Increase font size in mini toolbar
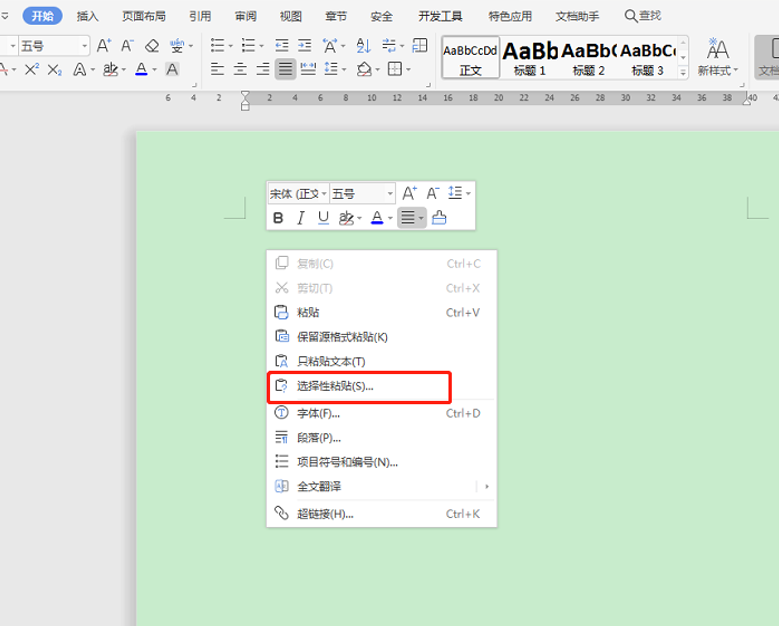The width and height of the screenshot is (779, 626). [409, 193]
